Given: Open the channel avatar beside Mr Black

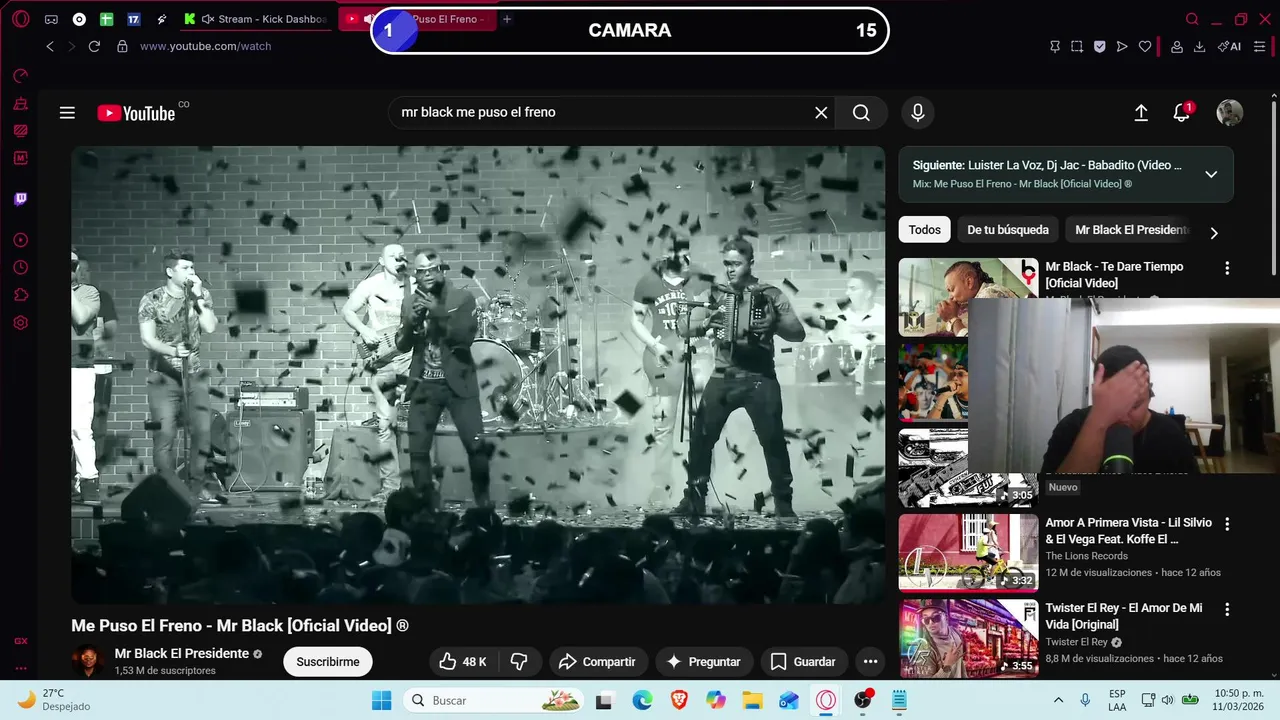Looking at the screenshot, I should 88,661.
